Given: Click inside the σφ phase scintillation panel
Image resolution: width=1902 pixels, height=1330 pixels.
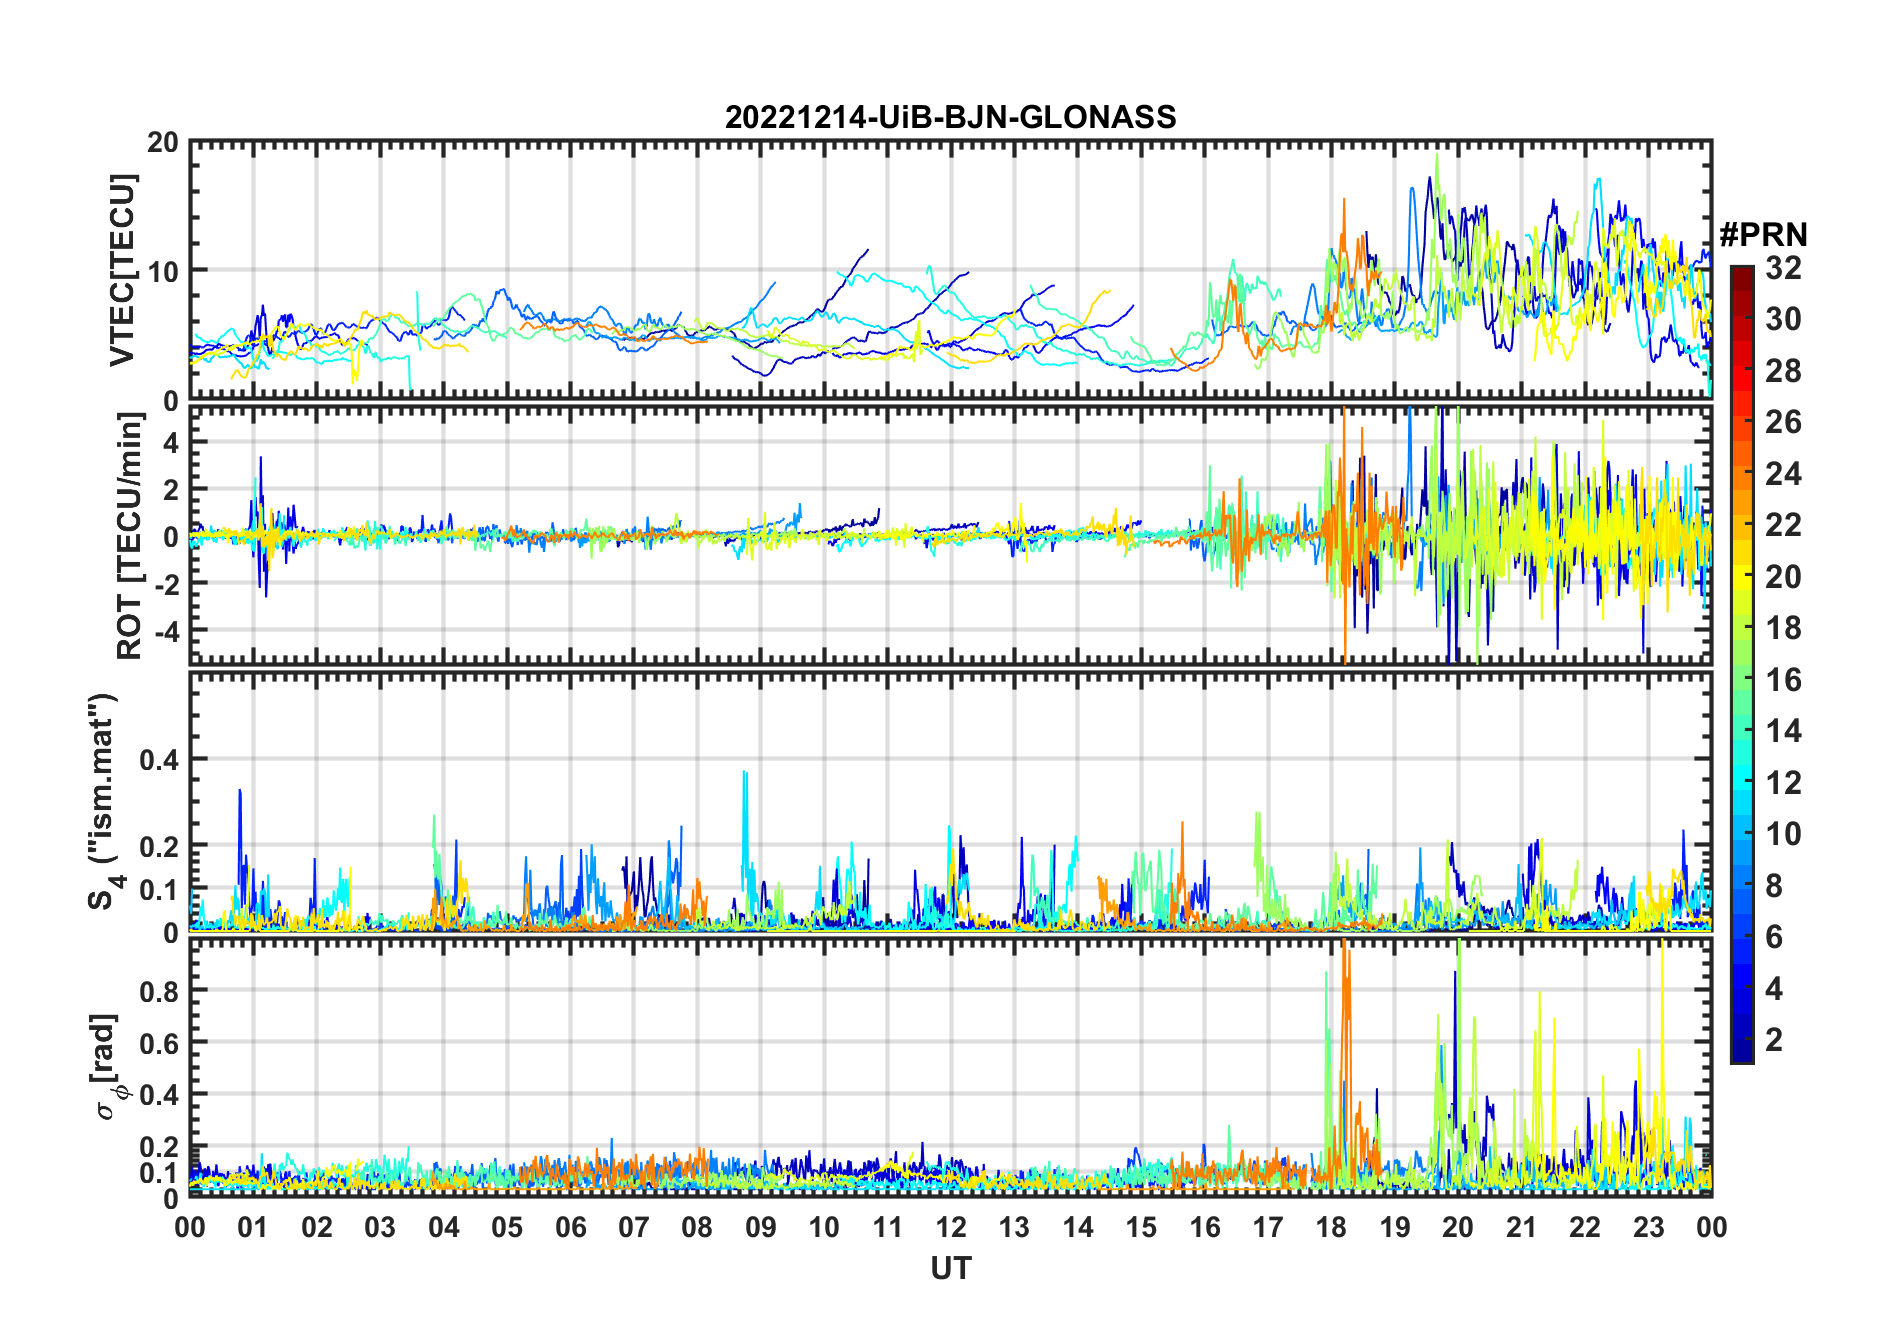Looking at the screenshot, I should pyautogui.click(x=950, y=1067).
